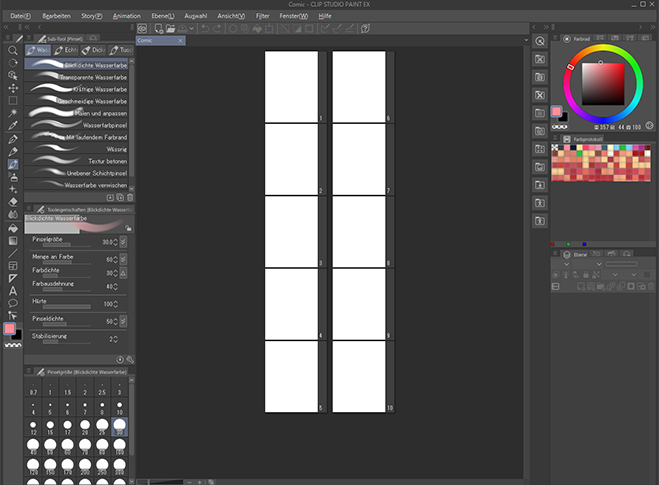Screen dimensions: 659x485
Task: Select the Text tool
Action: point(13,290)
